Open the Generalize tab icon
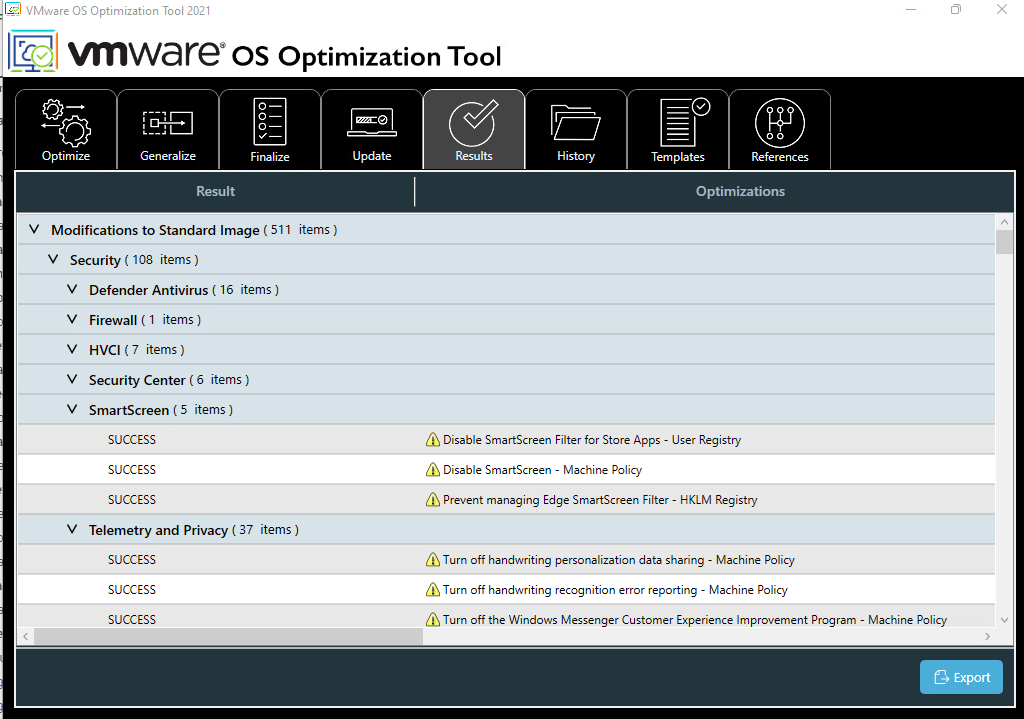 [x=168, y=122]
